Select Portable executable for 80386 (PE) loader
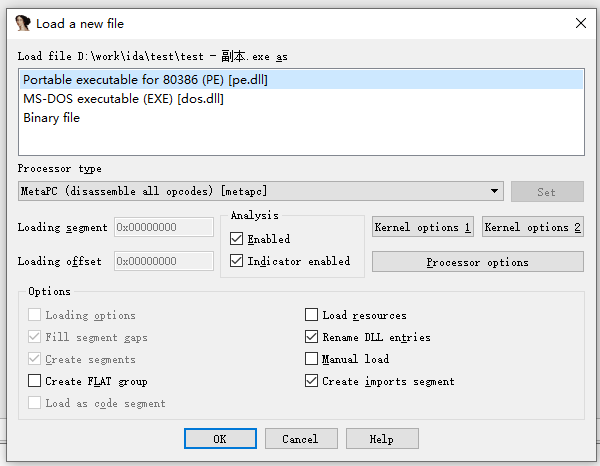 coord(302,80)
